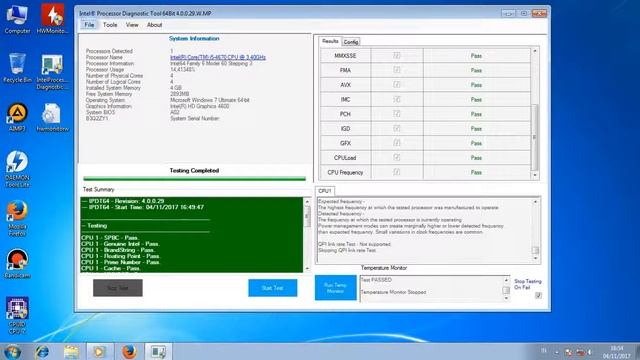This screenshot has height=360, width=640.
Task: Open the Tools menu
Action: coord(110,25)
